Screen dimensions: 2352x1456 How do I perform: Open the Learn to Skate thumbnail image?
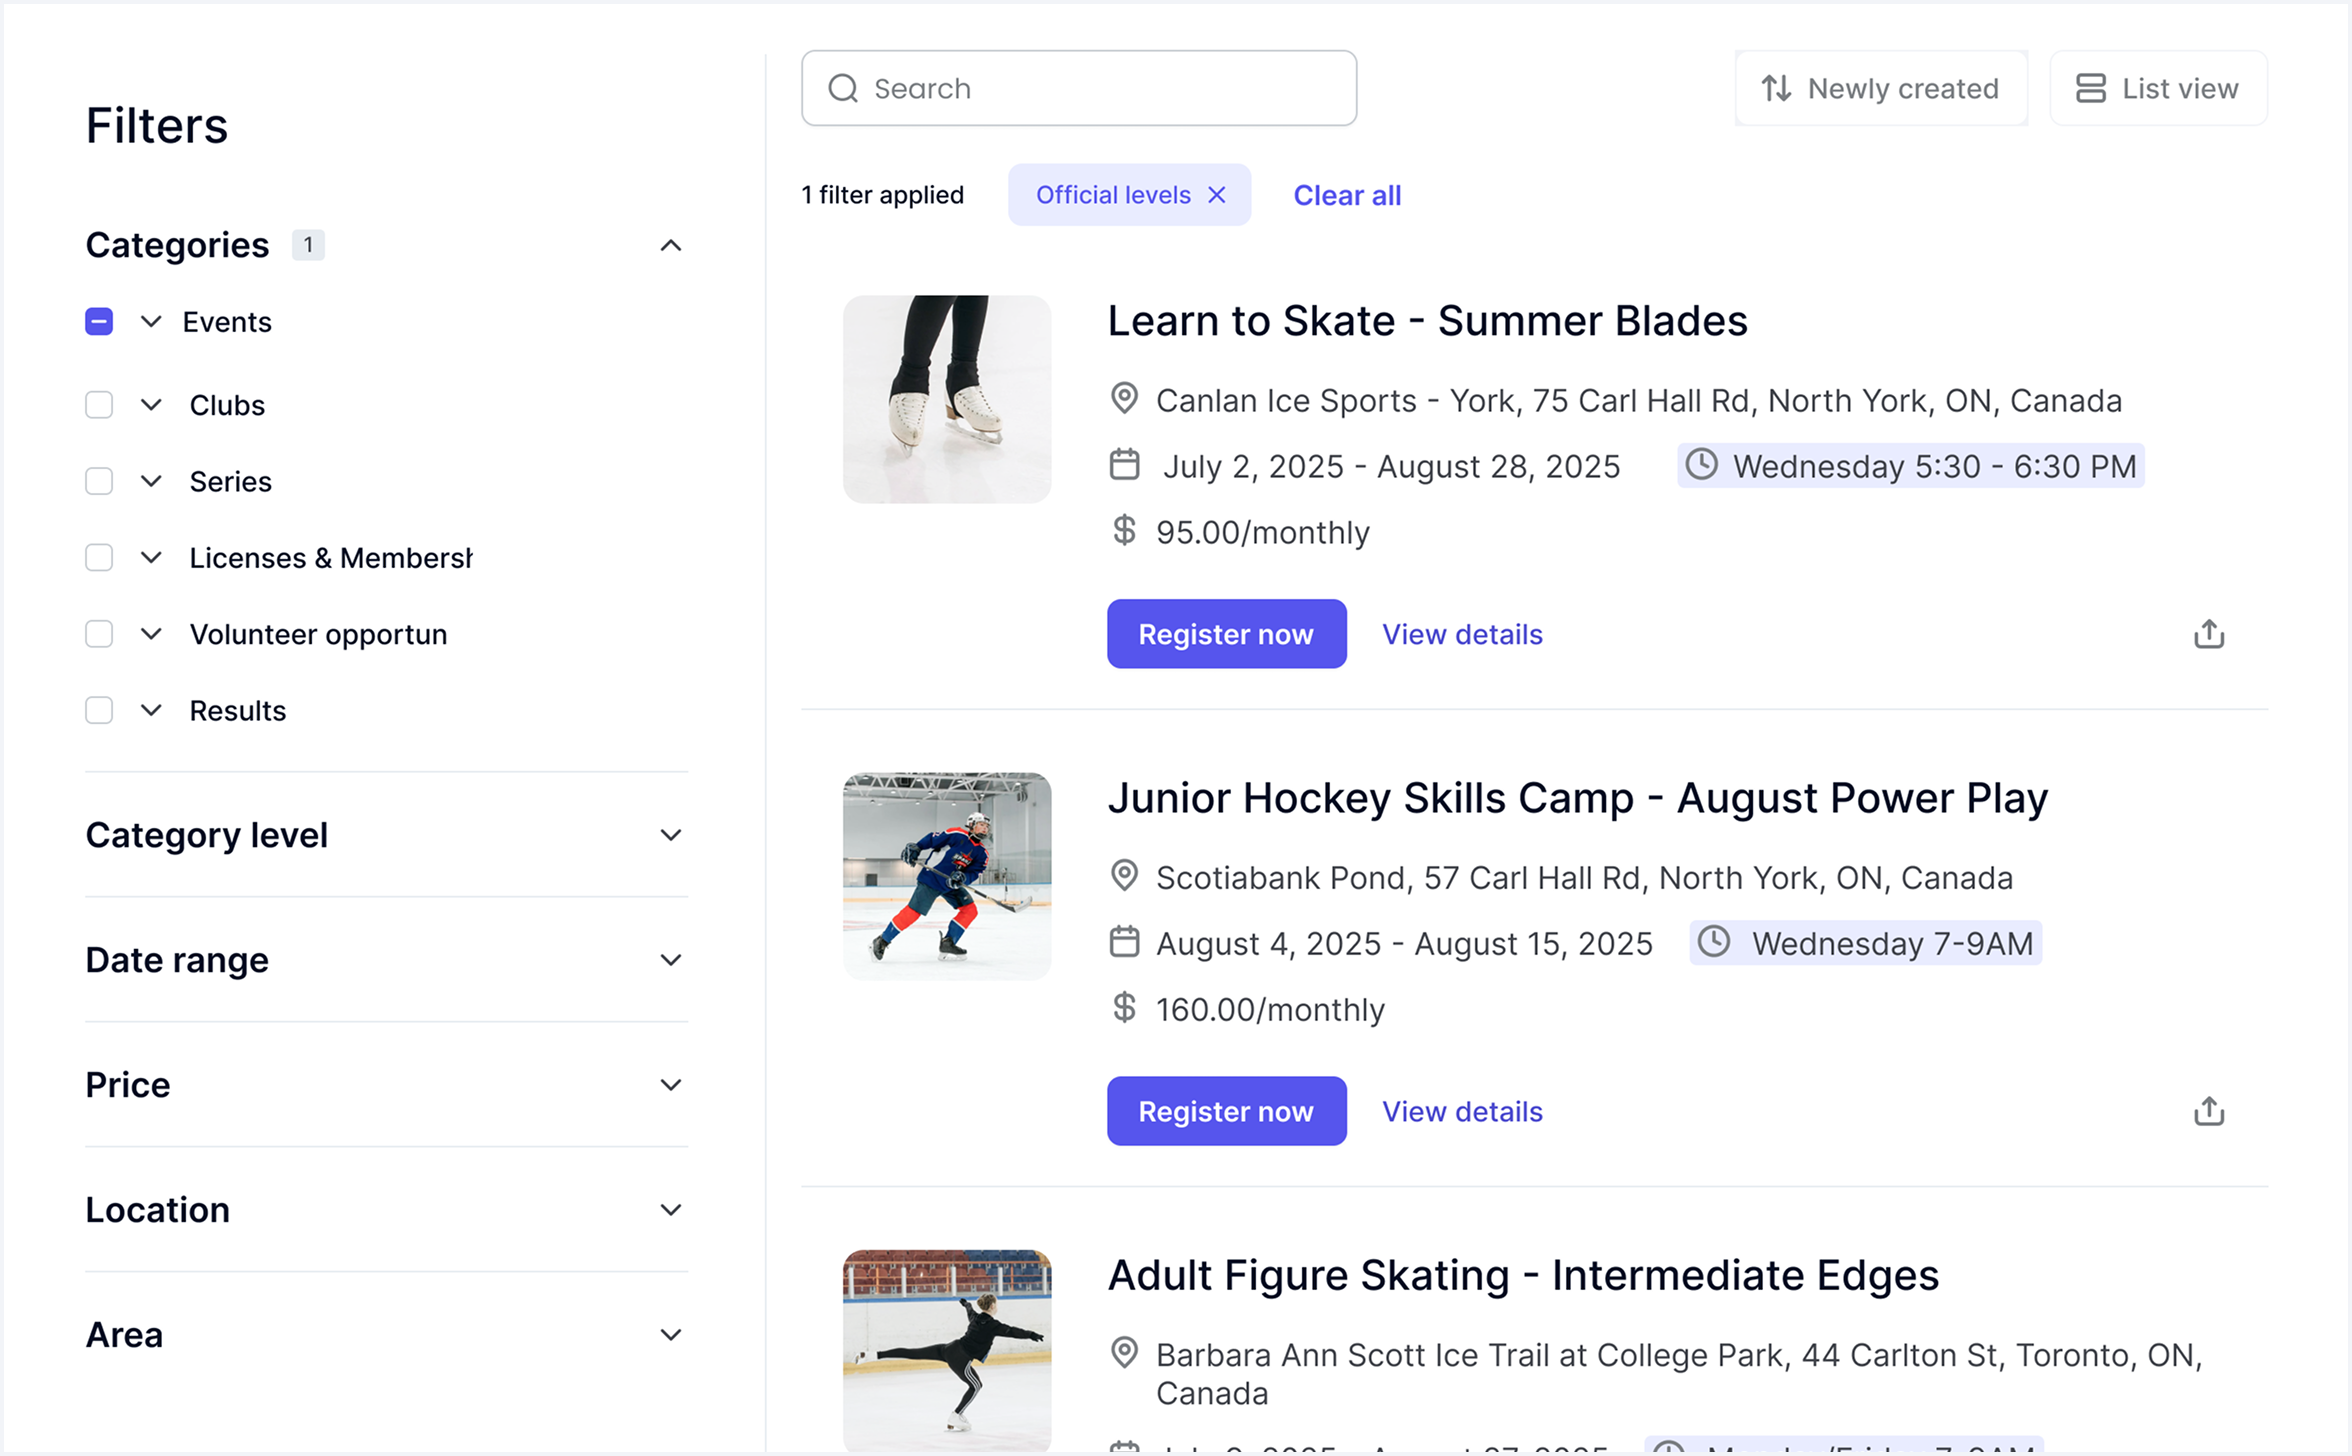[x=947, y=399]
